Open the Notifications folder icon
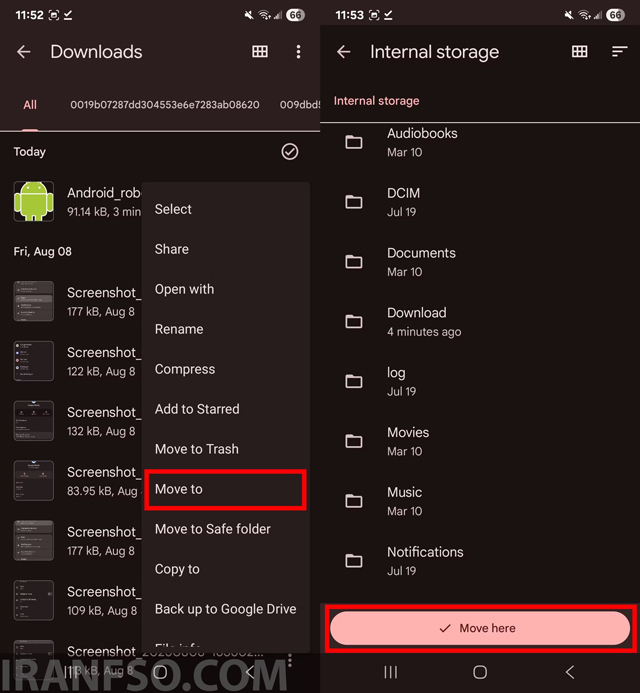The height and width of the screenshot is (693, 640). (354, 561)
